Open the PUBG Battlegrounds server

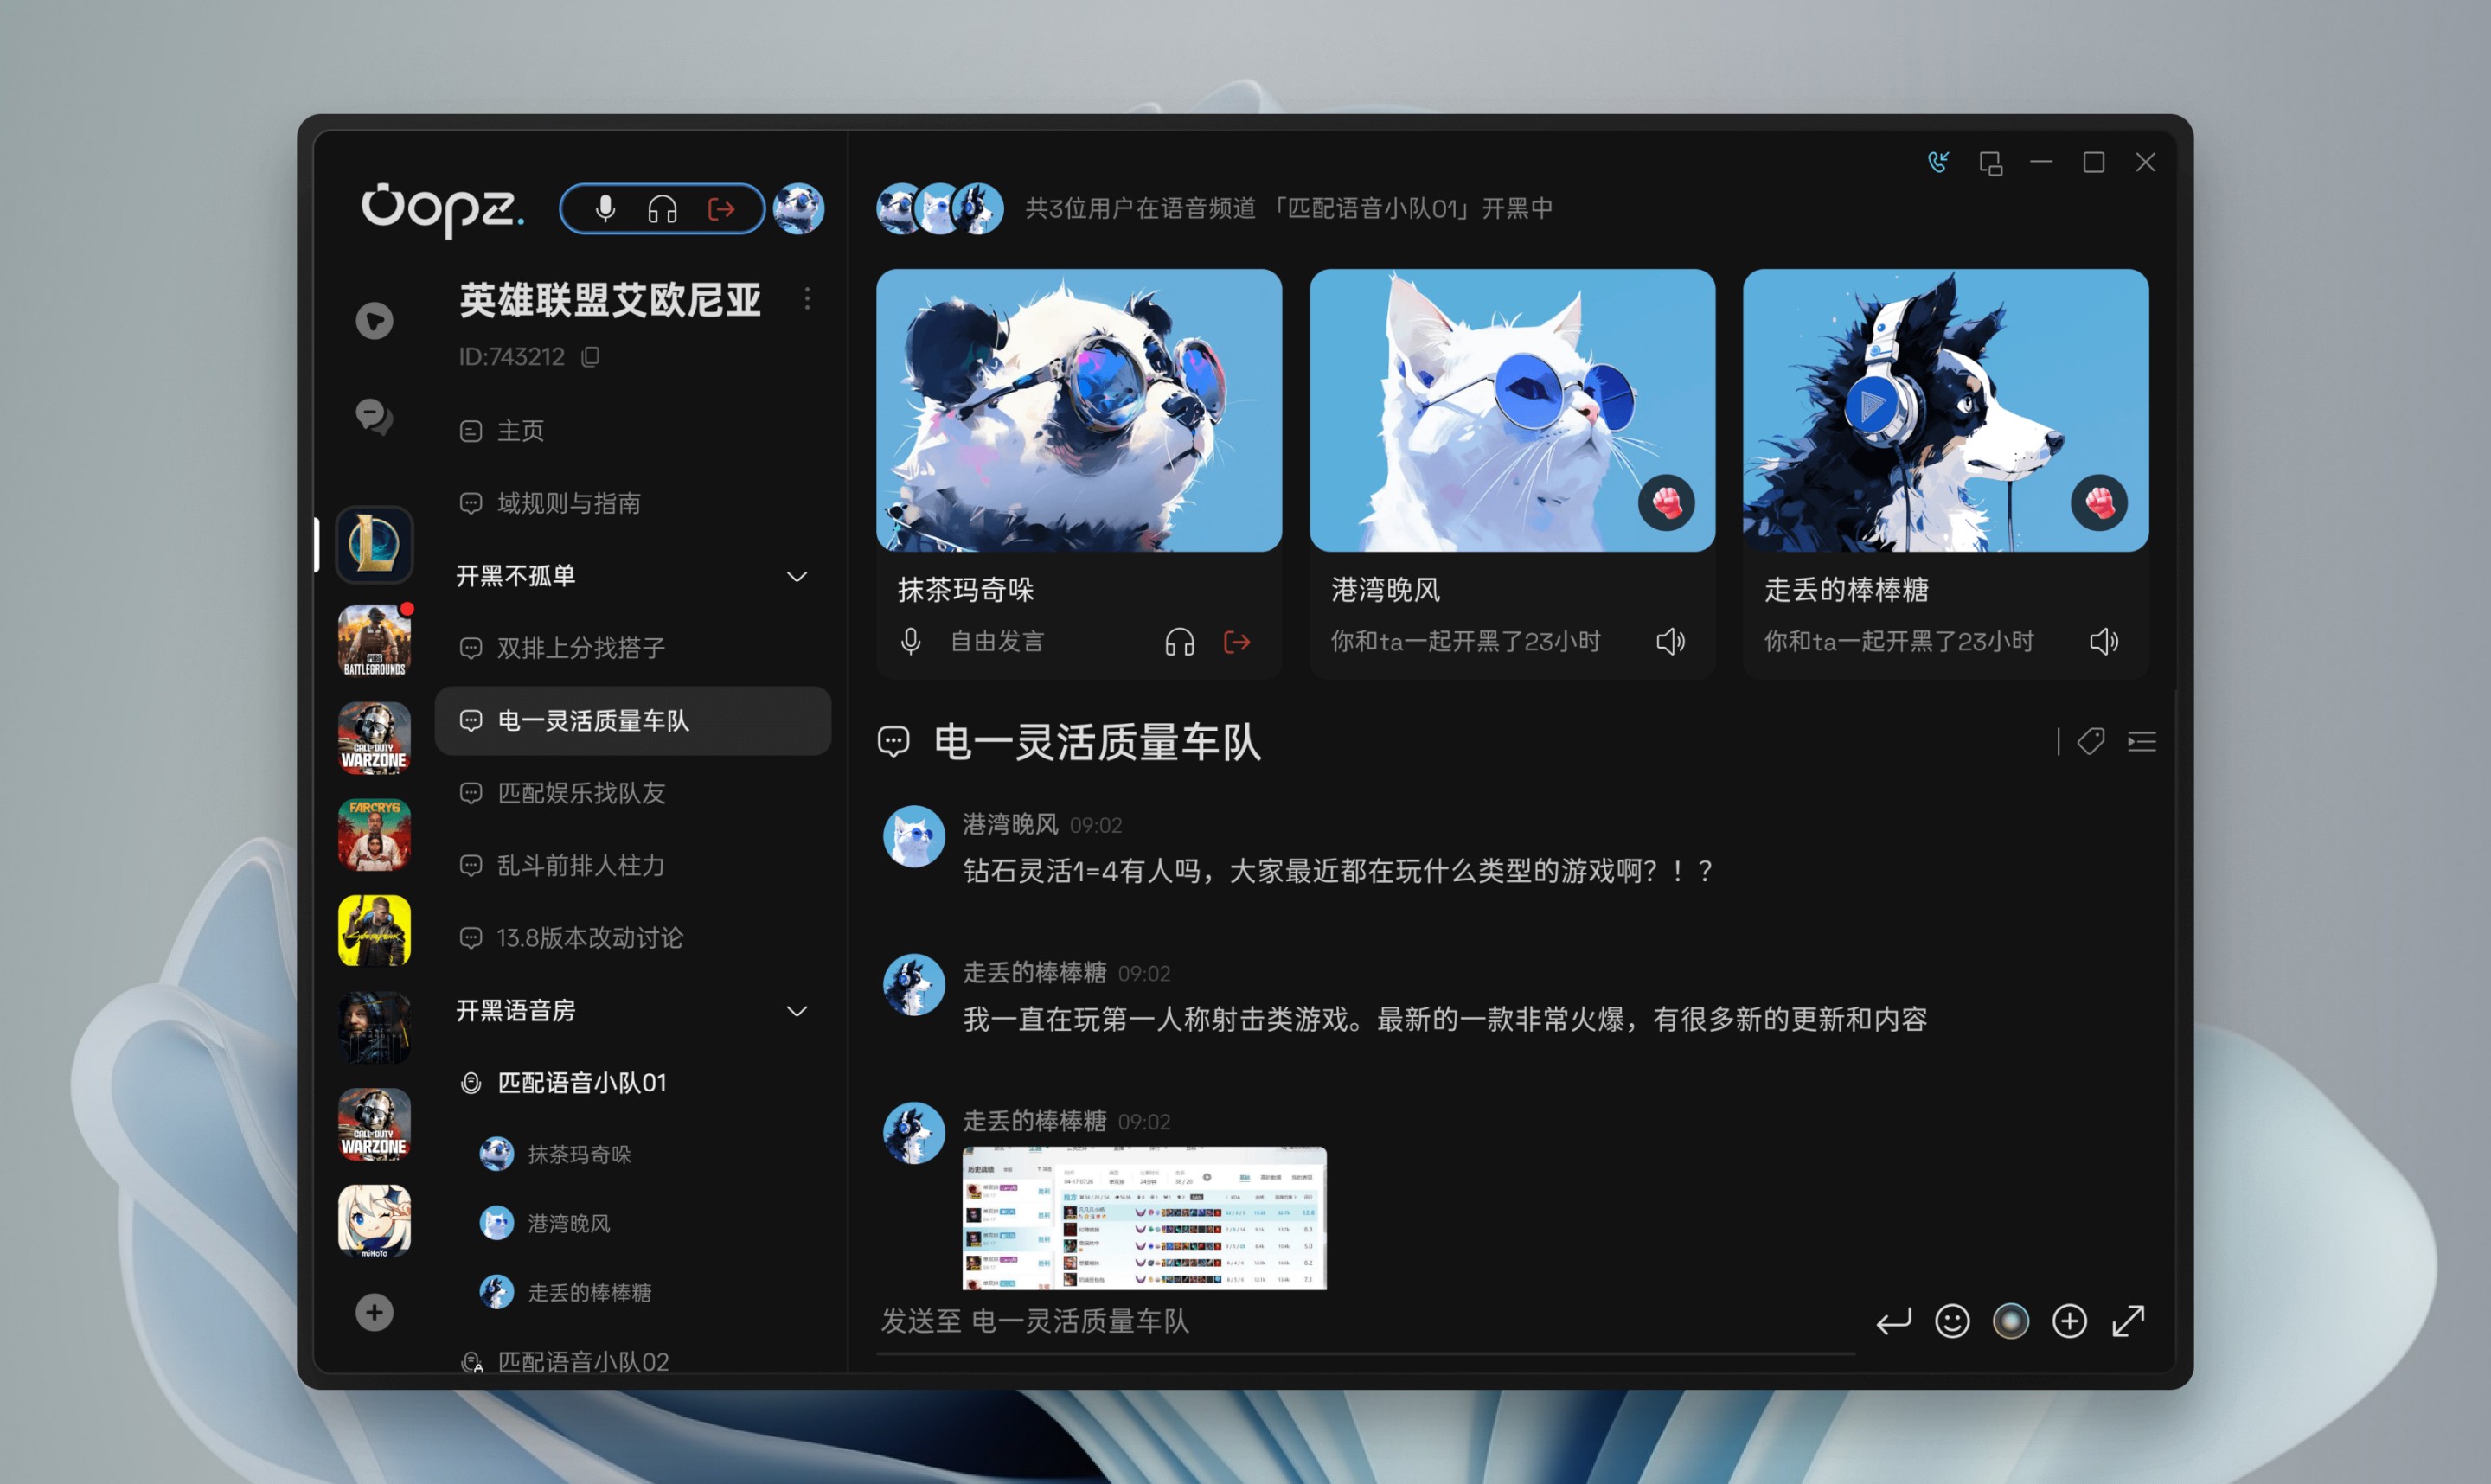click(x=374, y=641)
